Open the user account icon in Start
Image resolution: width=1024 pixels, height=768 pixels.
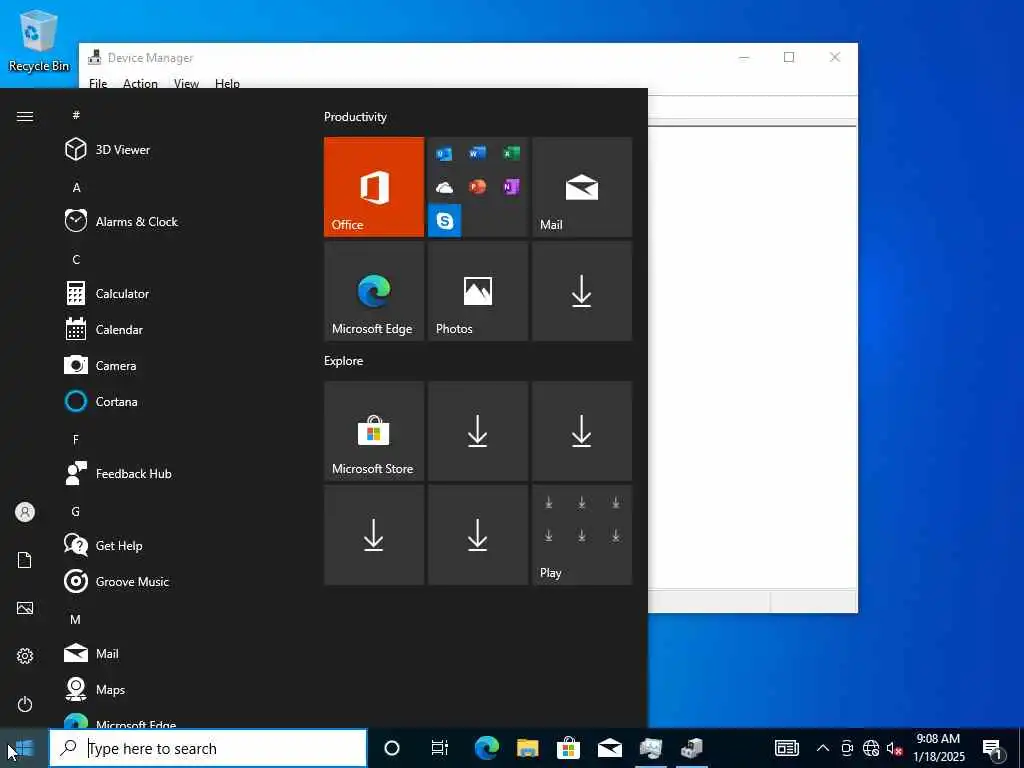click(x=25, y=512)
